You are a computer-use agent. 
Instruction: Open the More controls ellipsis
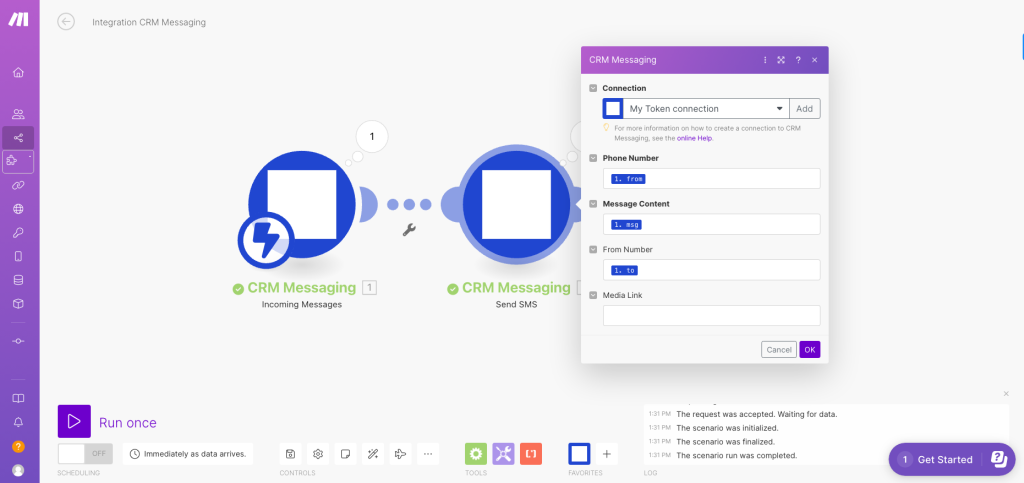[x=428, y=454]
